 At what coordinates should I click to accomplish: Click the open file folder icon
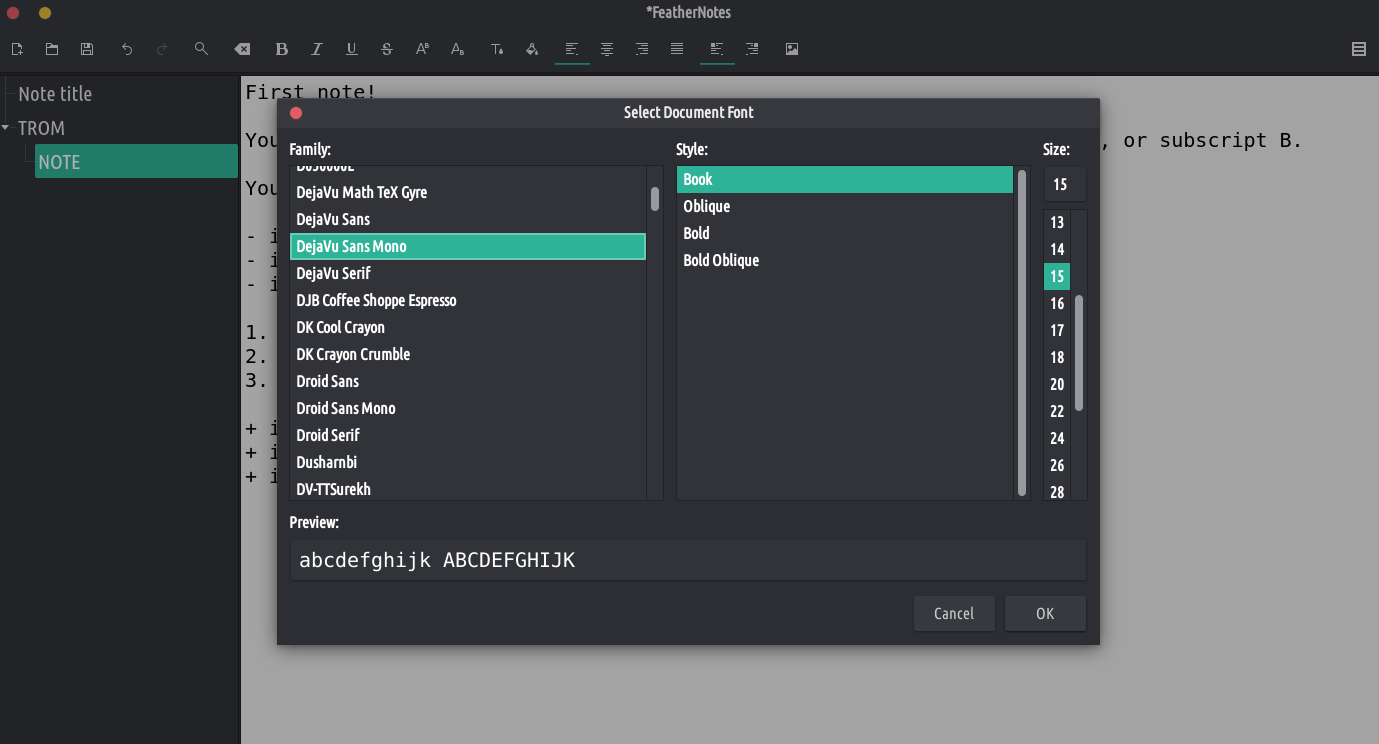(x=52, y=49)
